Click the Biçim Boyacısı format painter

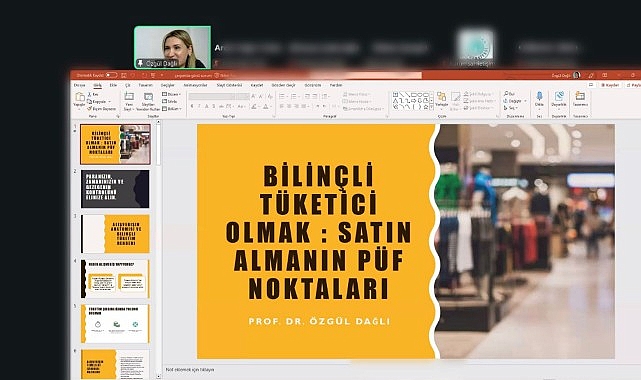click(102, 109)
